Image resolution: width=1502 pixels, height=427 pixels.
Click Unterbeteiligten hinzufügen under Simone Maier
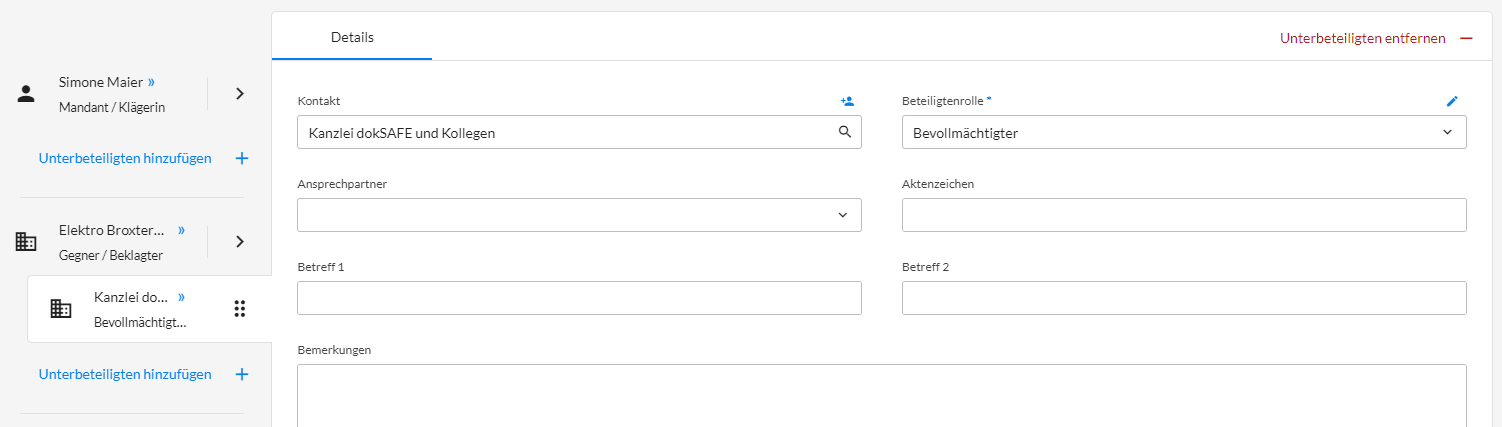[125, 158]
